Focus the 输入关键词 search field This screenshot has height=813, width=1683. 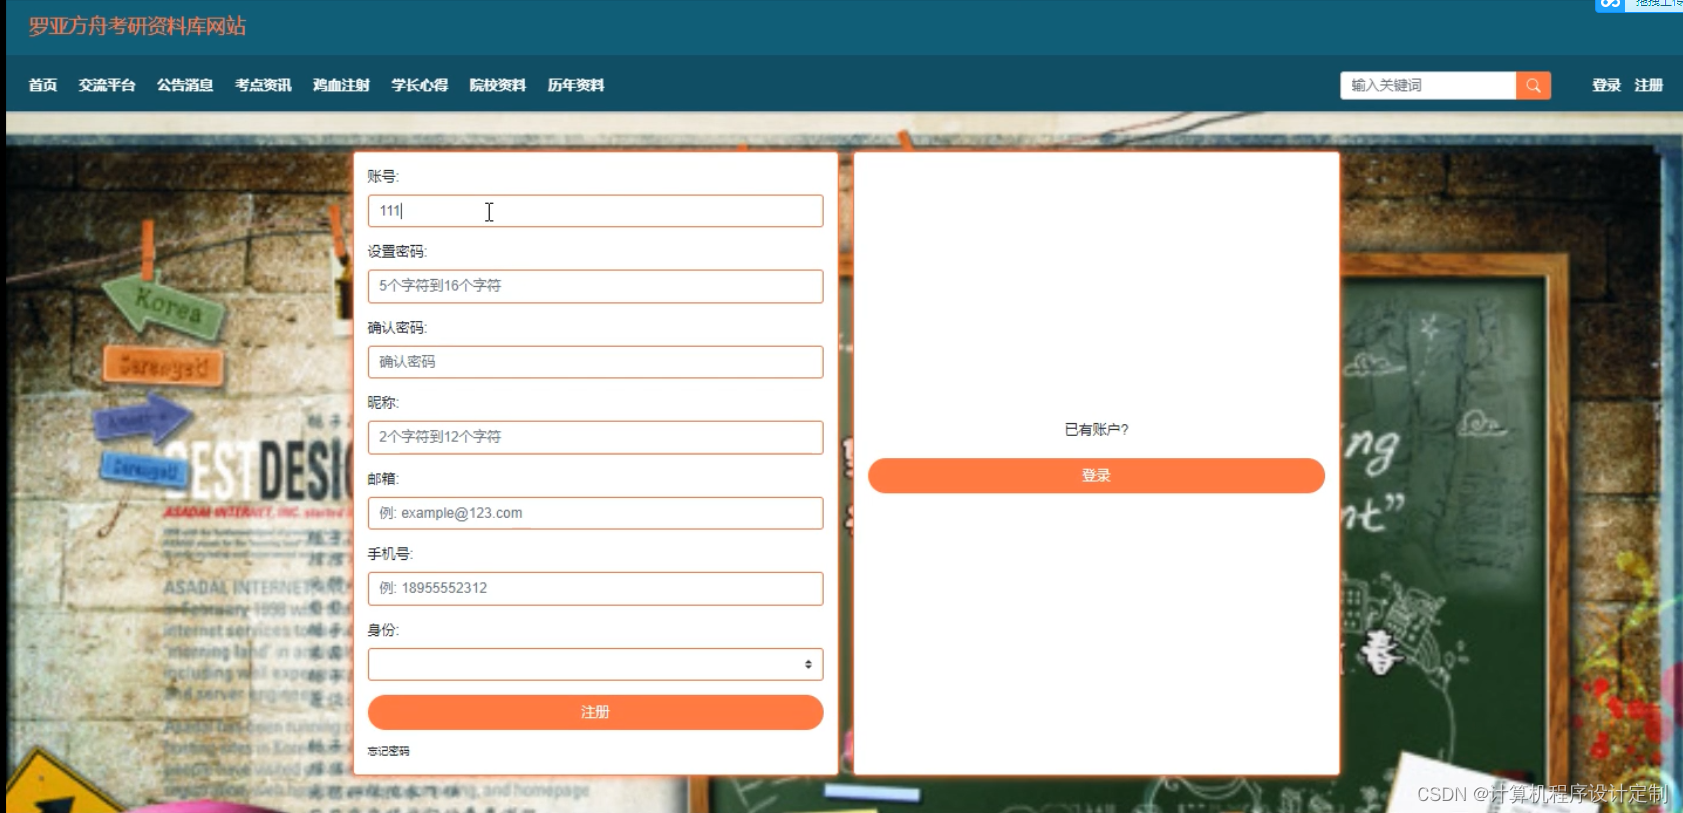pos(1428,85)
